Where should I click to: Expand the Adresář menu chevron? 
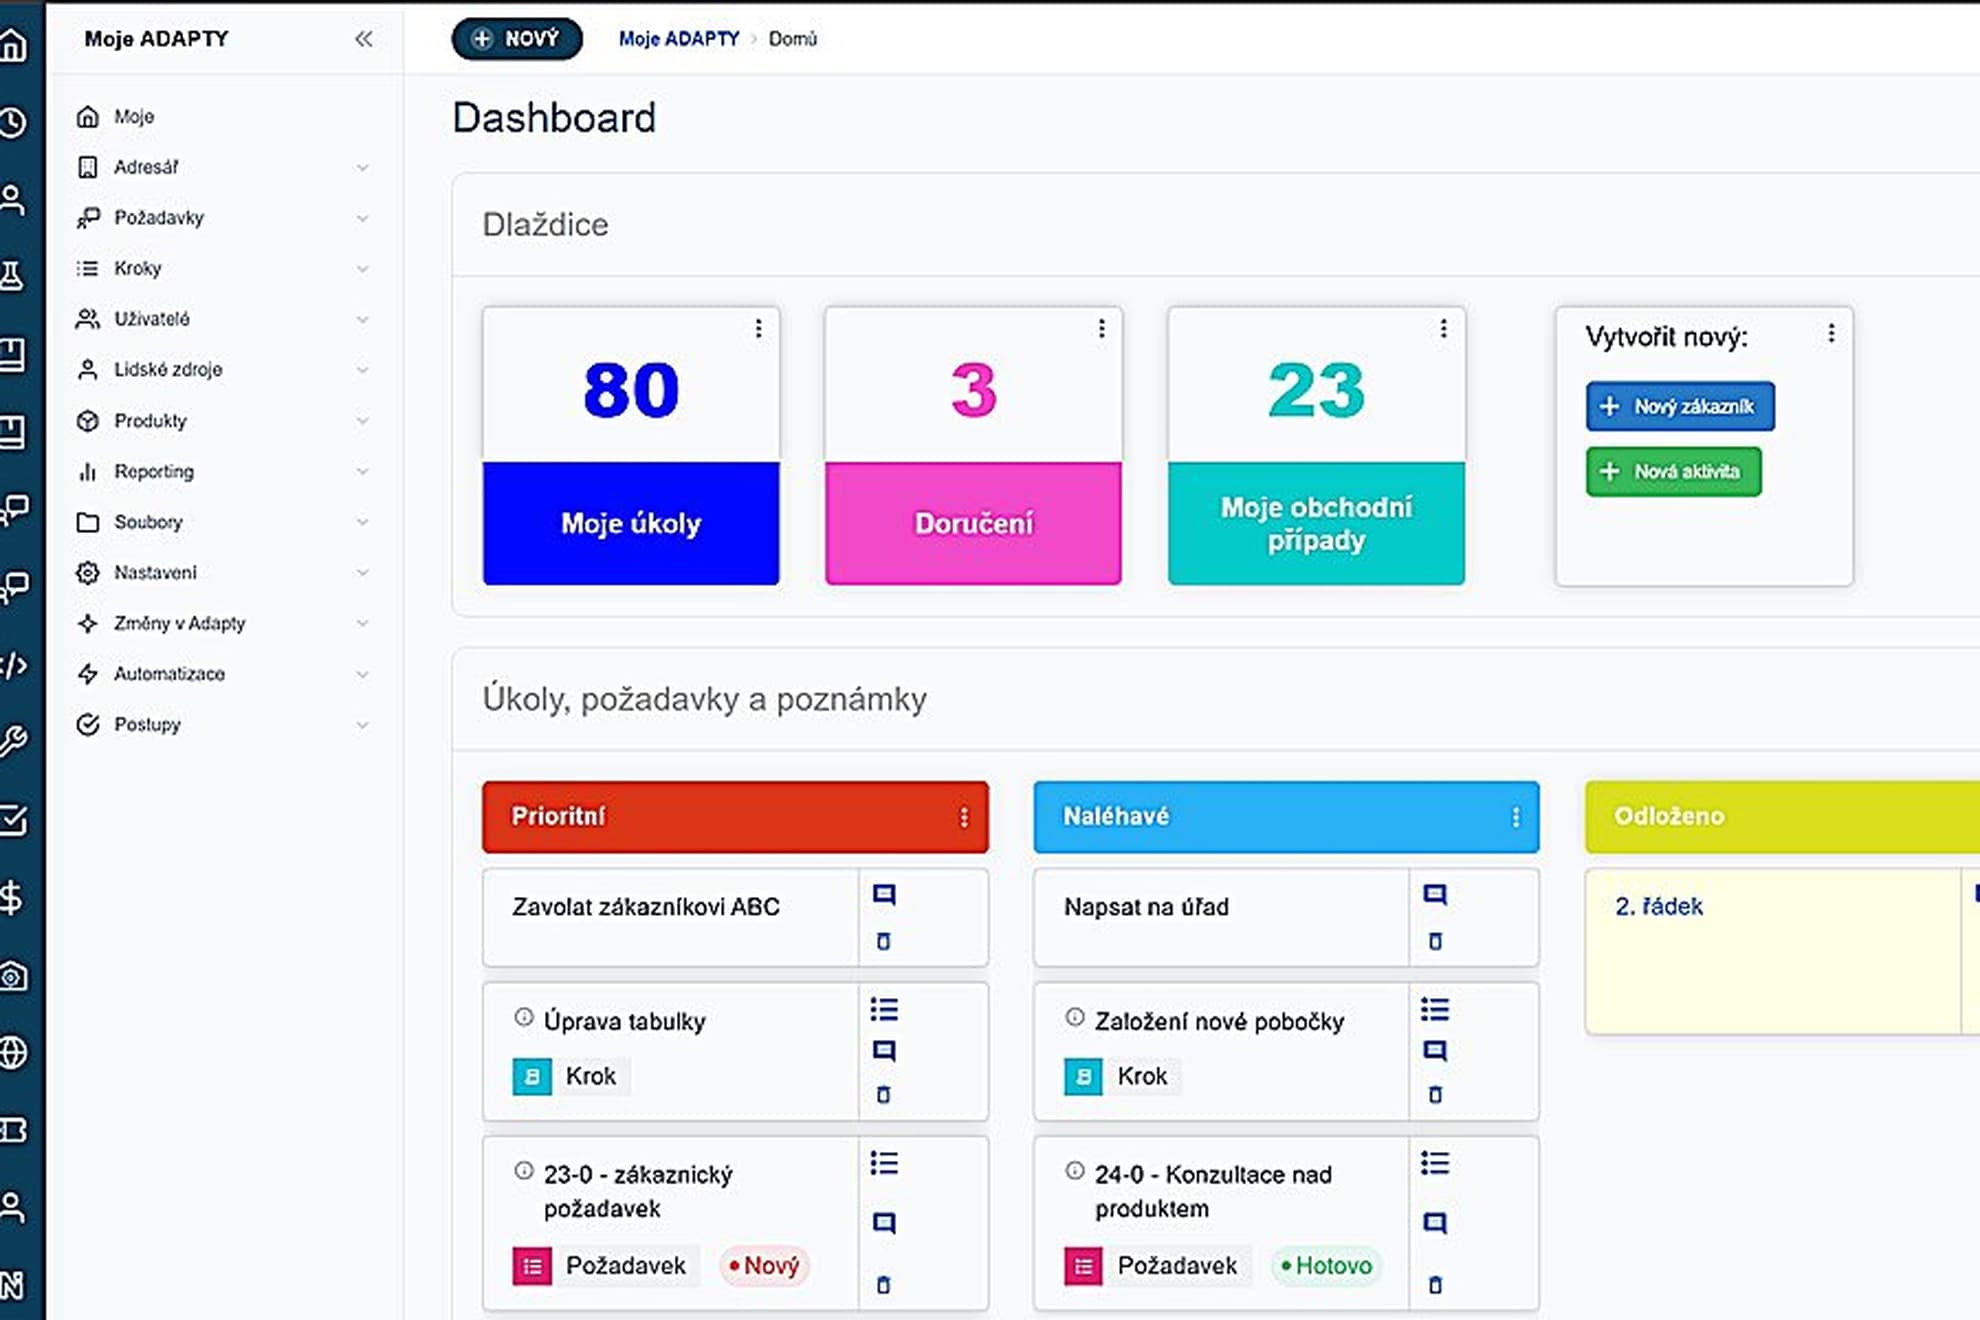[x=362, y=167]
